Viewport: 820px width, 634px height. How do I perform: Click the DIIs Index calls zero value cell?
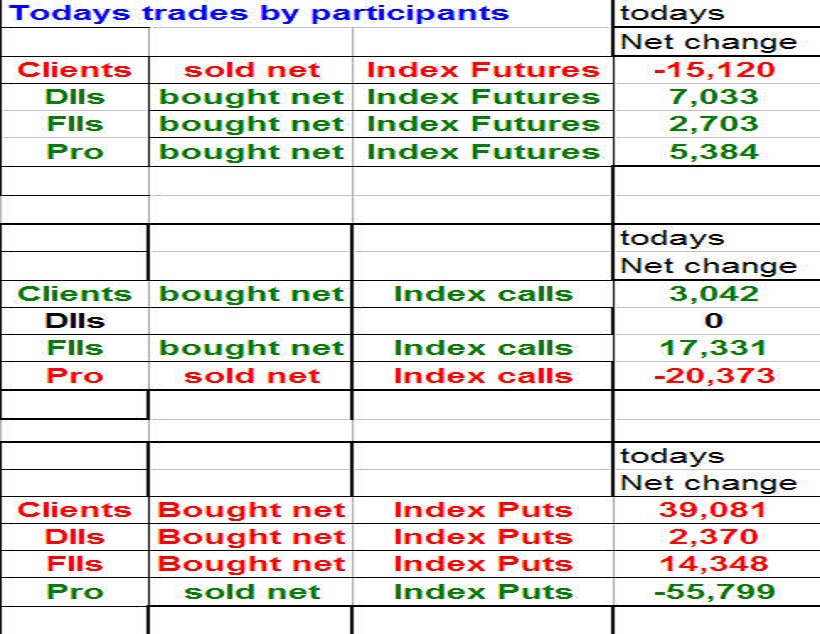(x=714, y=321)
